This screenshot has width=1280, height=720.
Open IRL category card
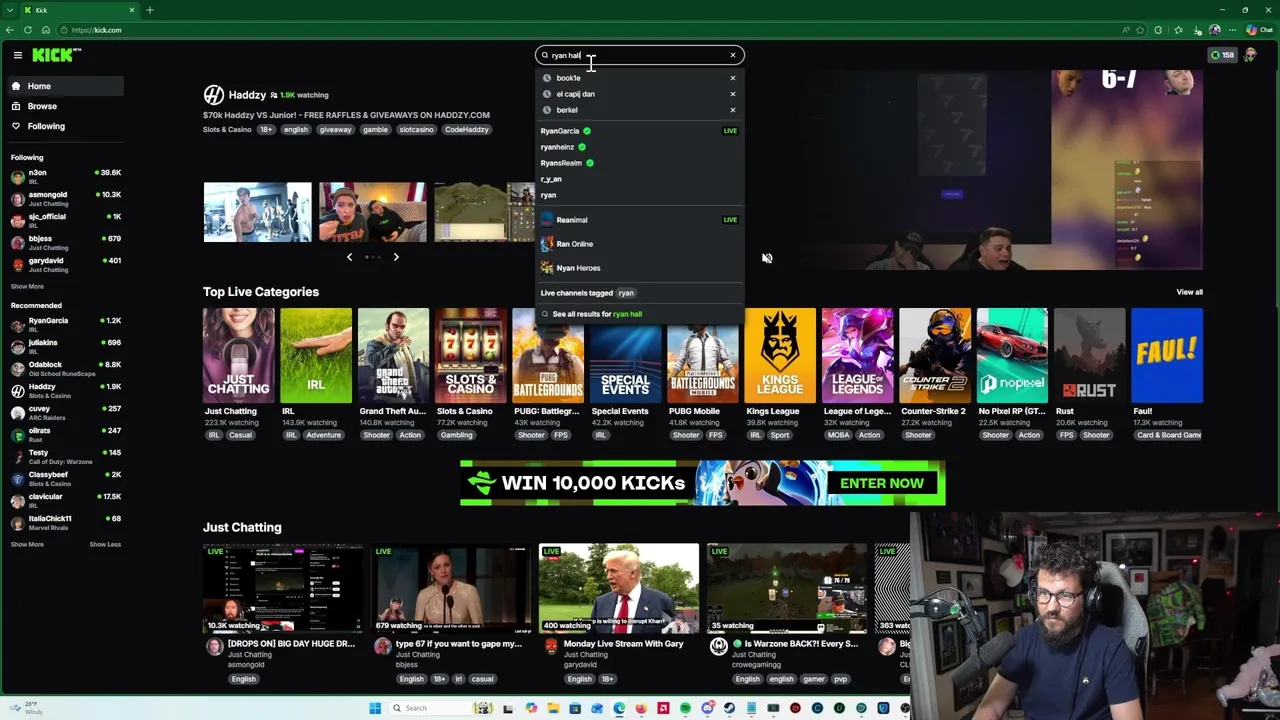pyautogui.click(x=316, y=355)
